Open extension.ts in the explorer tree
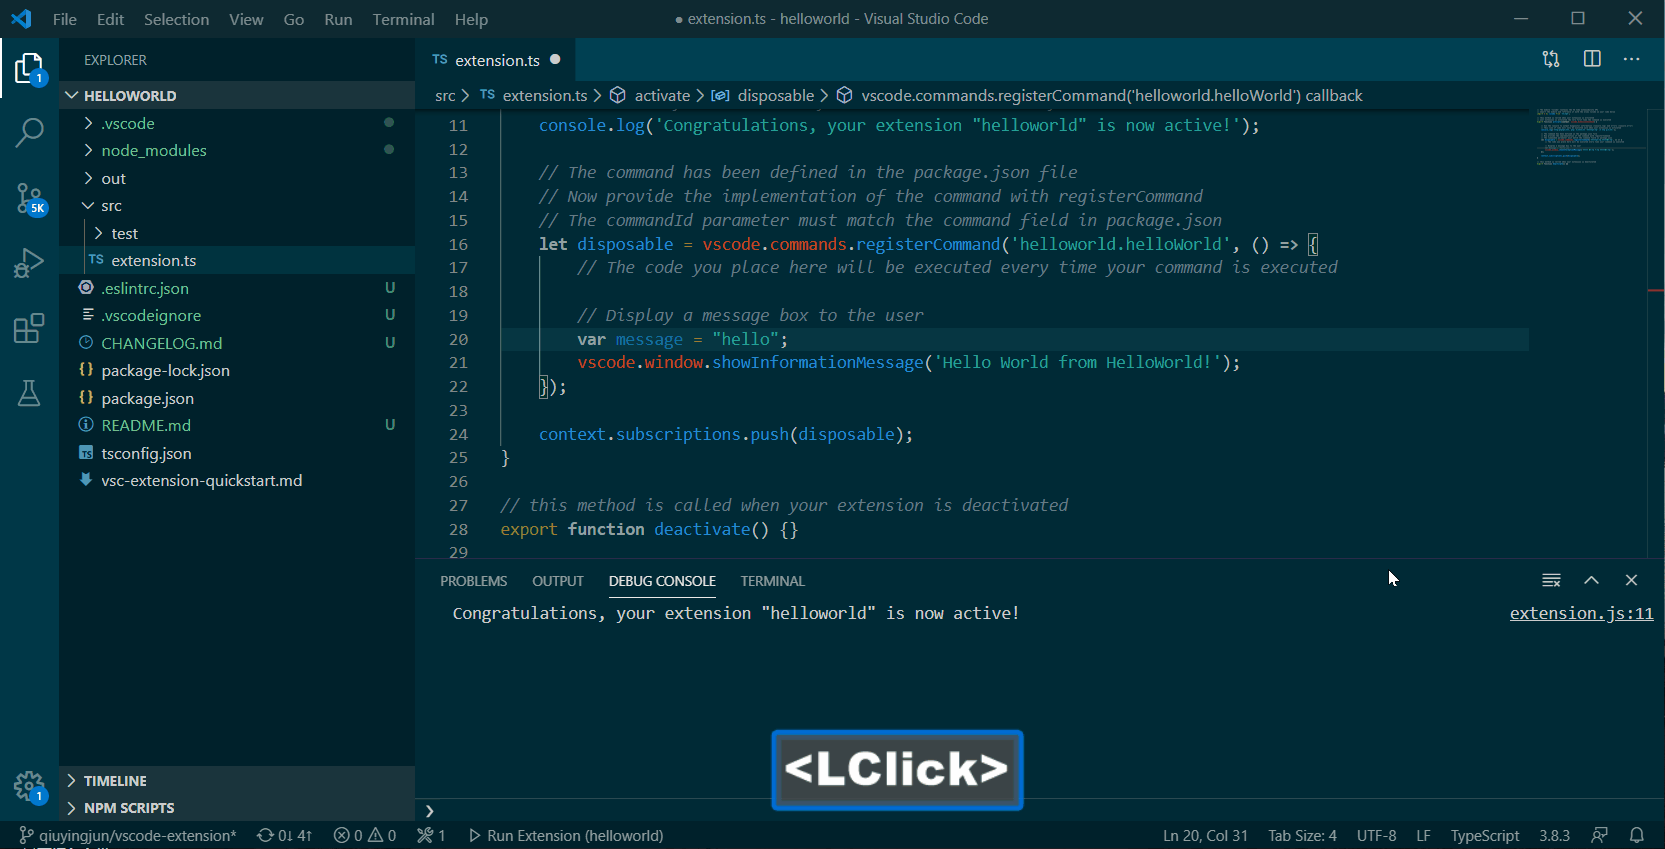The image size is (1665, 849). pyautogui.click(x=237, y=260)
